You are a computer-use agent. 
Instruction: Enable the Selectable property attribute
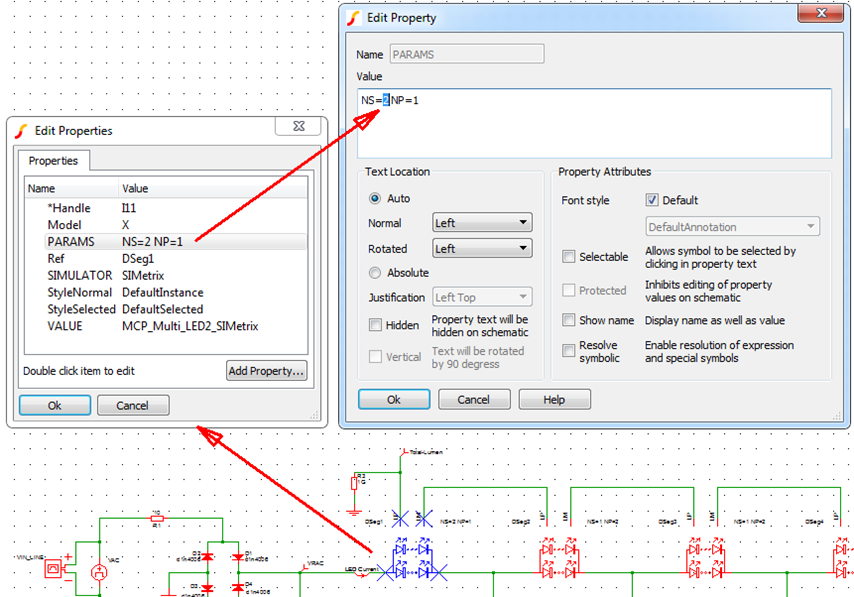[x=568, y=257]
